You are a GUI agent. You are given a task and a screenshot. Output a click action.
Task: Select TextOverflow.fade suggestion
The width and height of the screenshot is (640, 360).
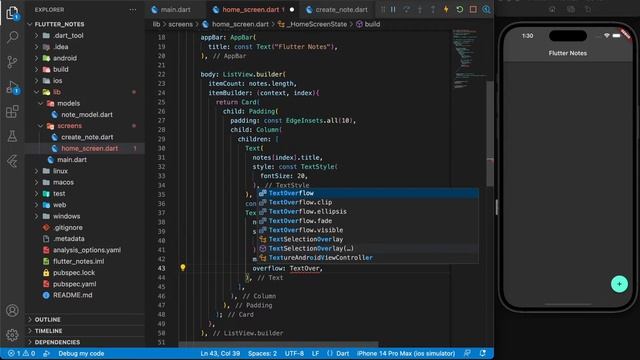368,221
